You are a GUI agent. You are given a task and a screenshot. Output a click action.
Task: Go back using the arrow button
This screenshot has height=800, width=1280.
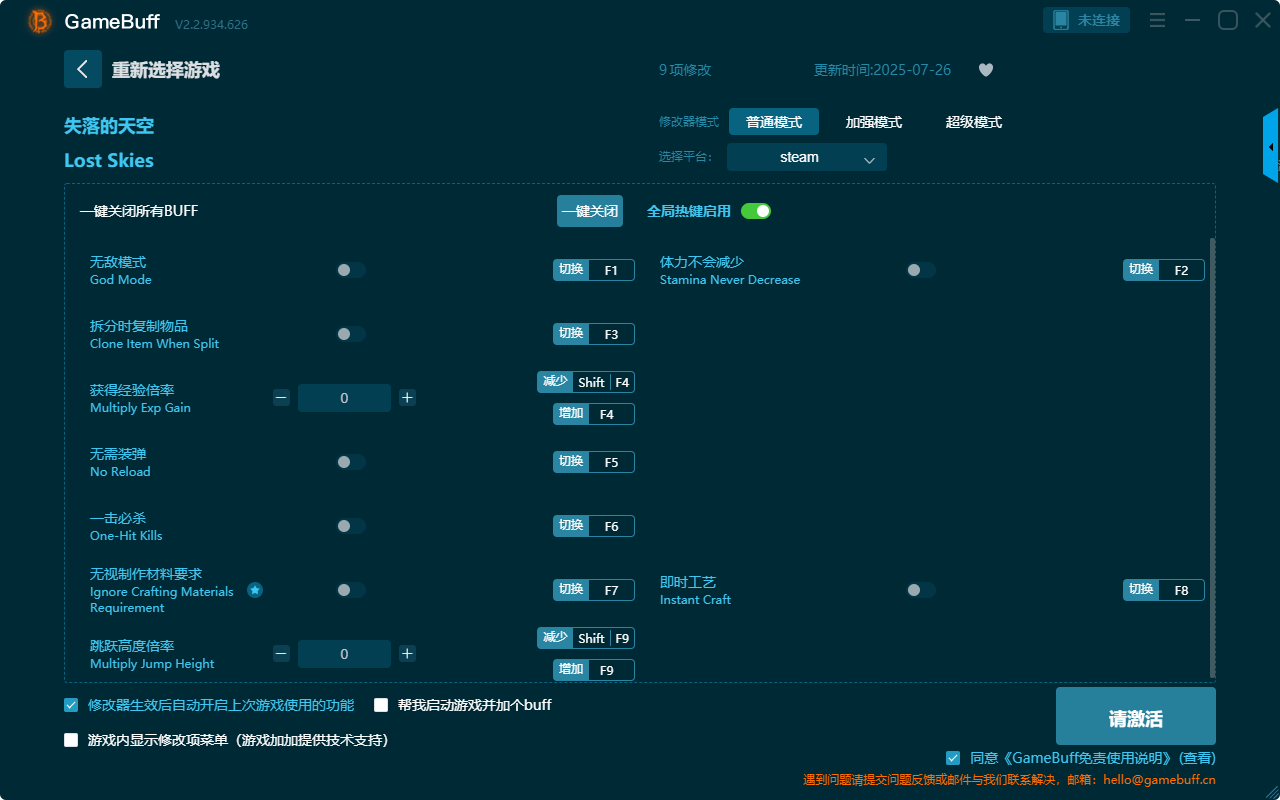click(x=83, y=69)
